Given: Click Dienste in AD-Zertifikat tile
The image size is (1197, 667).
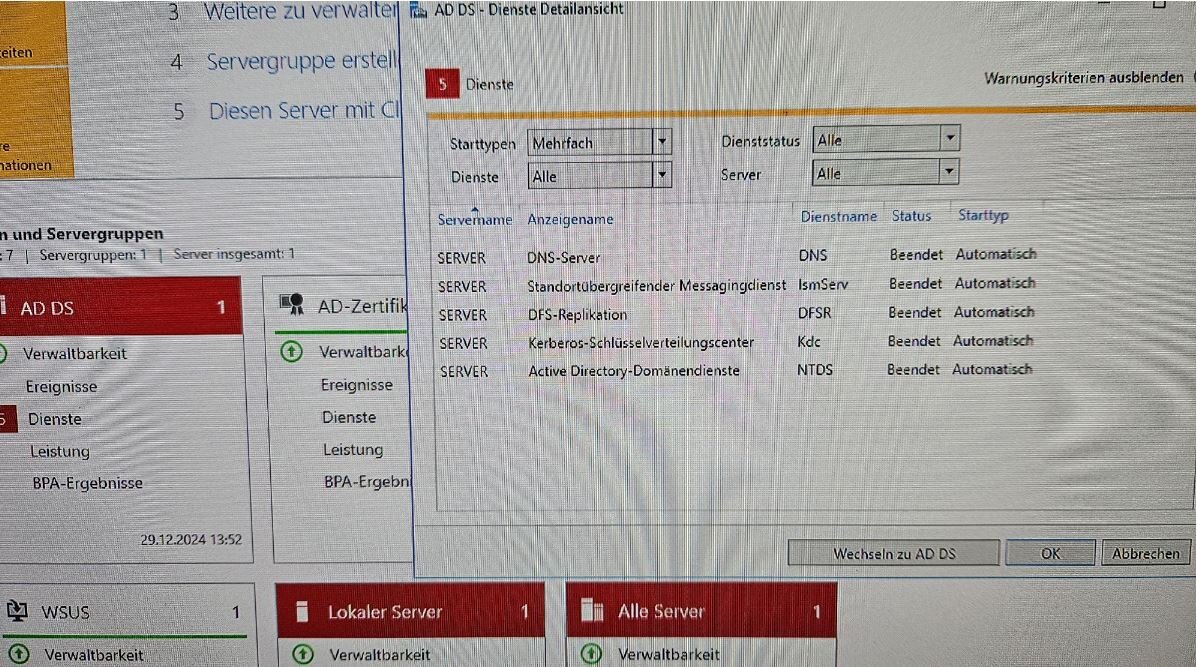Looking at the screenshot, I should coord(349,417).
